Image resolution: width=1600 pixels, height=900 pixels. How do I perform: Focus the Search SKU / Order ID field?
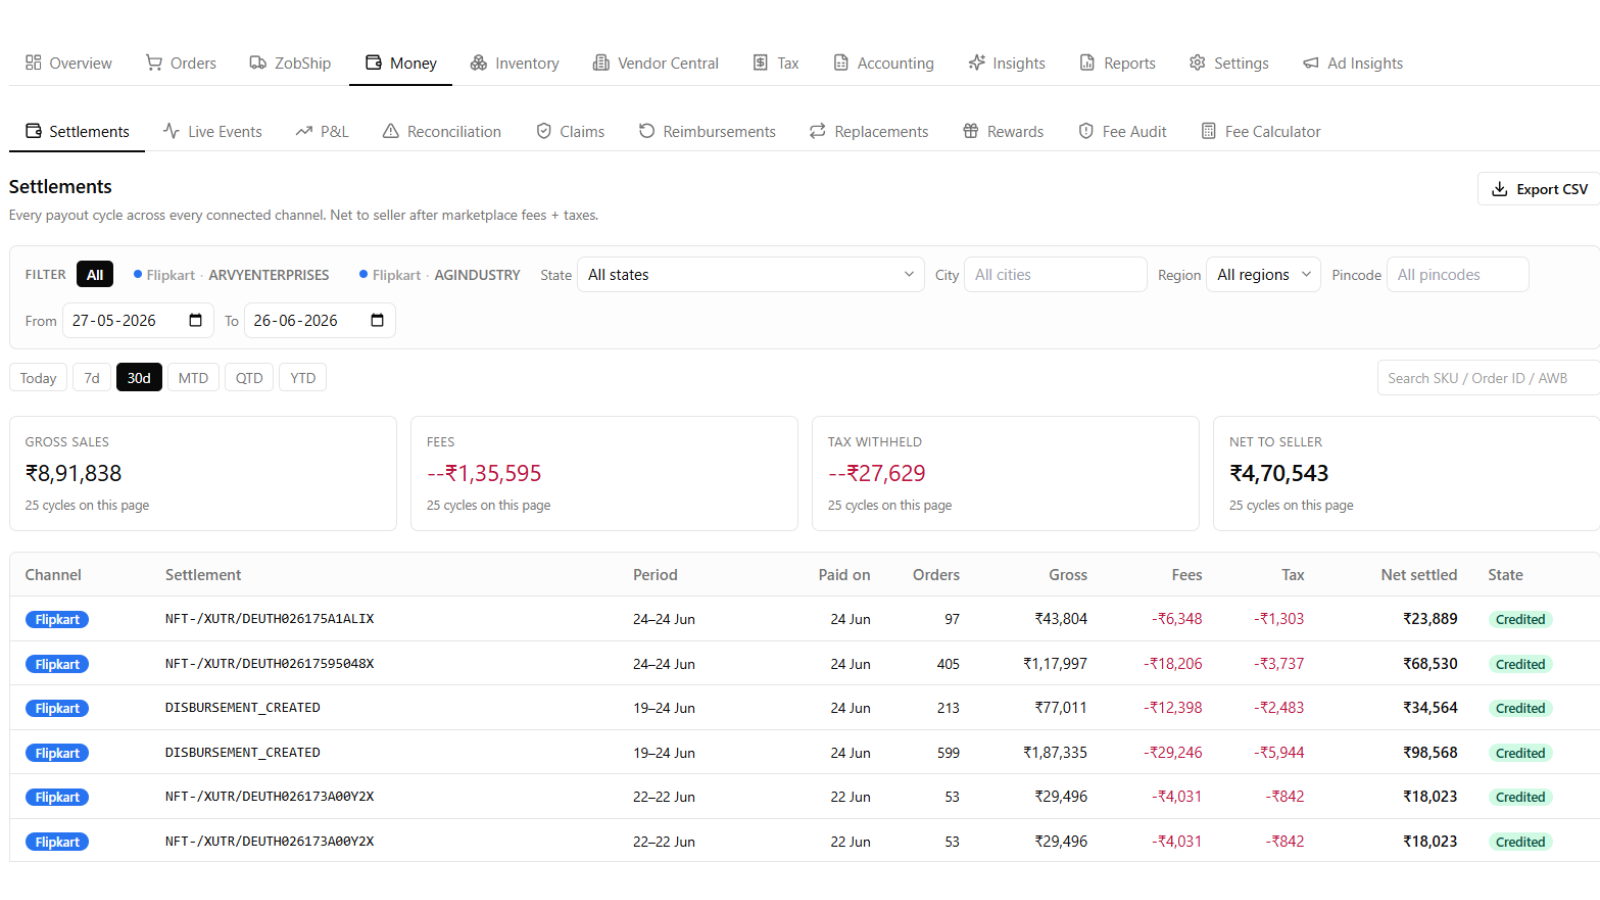click(1488, 378)
